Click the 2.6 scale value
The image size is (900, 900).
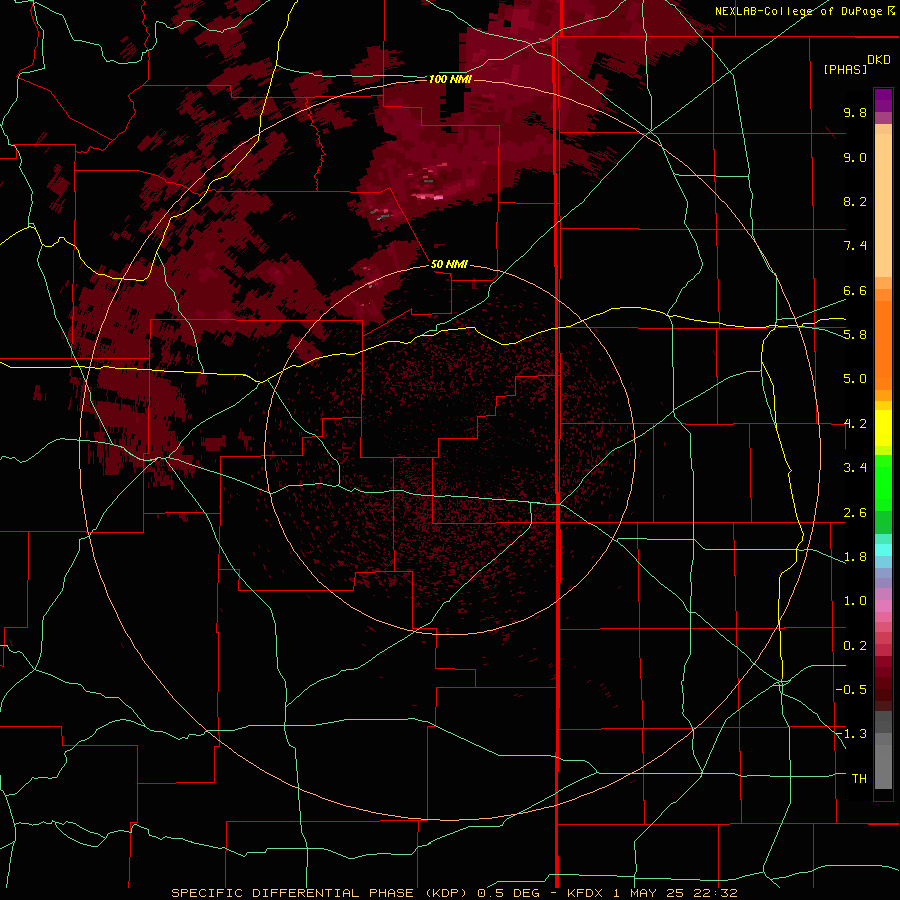click(x=855, y=513)
